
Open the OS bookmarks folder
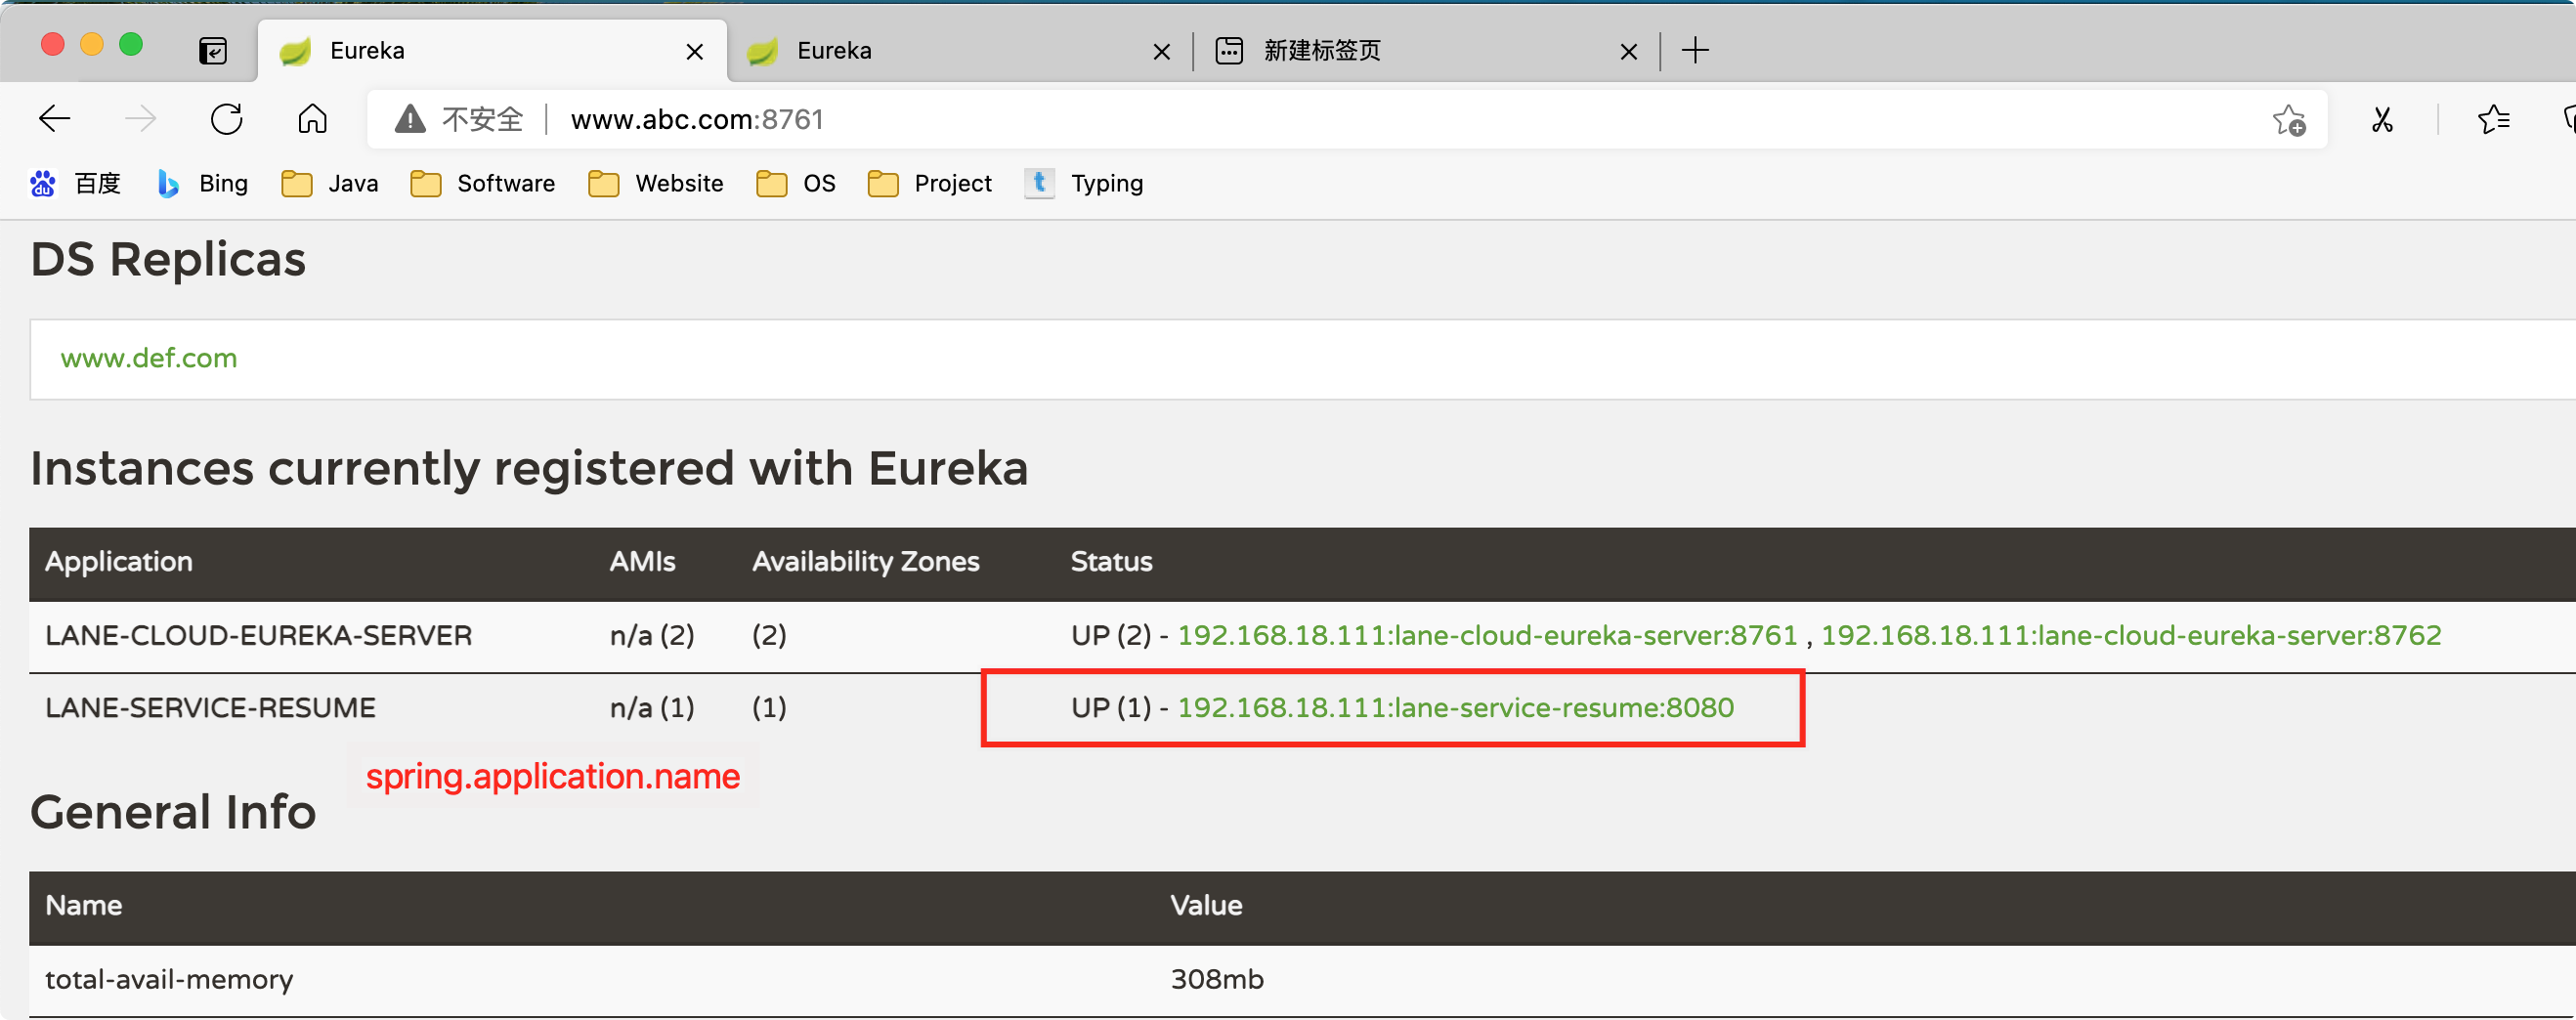796,183
